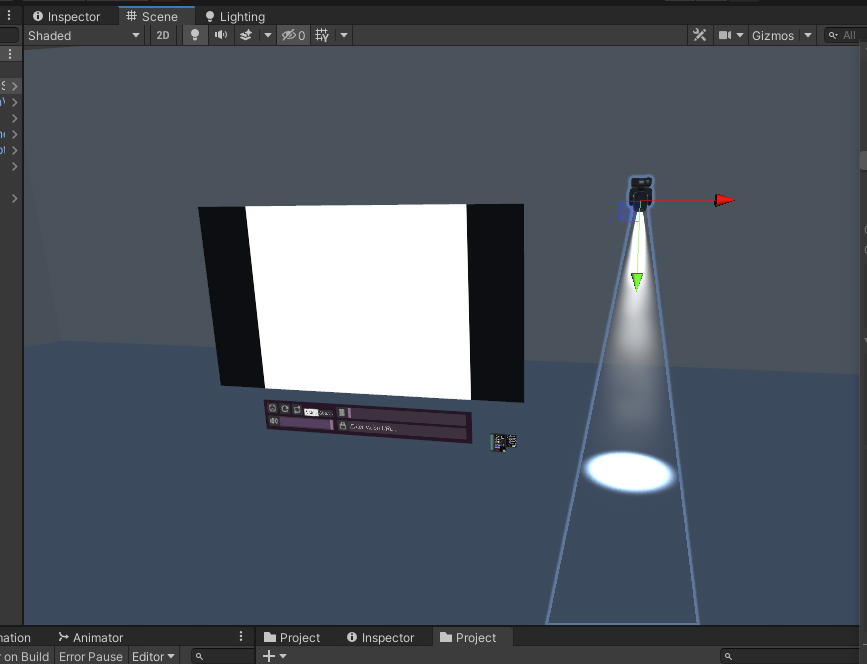Click the scene search All field
Image resolution: width=867 pixels, height=664 pixels.
click(x=845, y=35)
